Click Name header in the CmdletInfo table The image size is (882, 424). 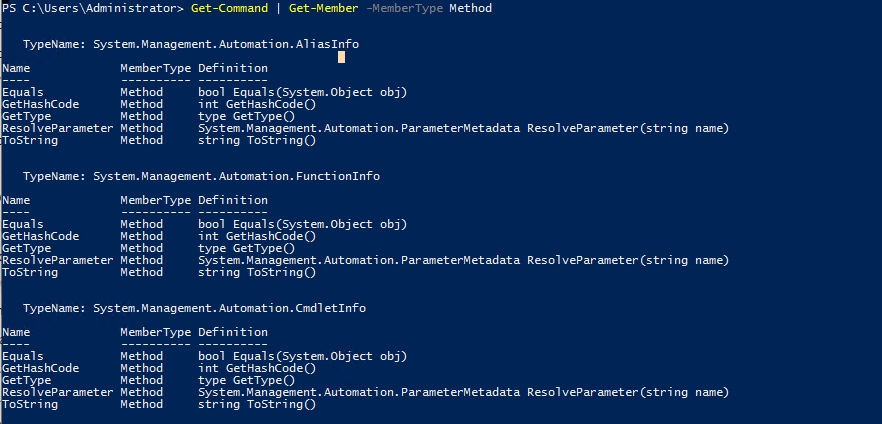click(x=16, y=332)
